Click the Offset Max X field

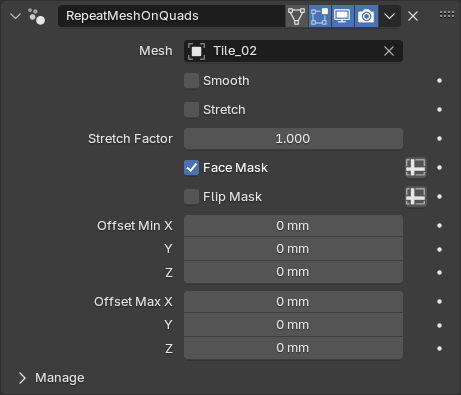click(293, 302)
